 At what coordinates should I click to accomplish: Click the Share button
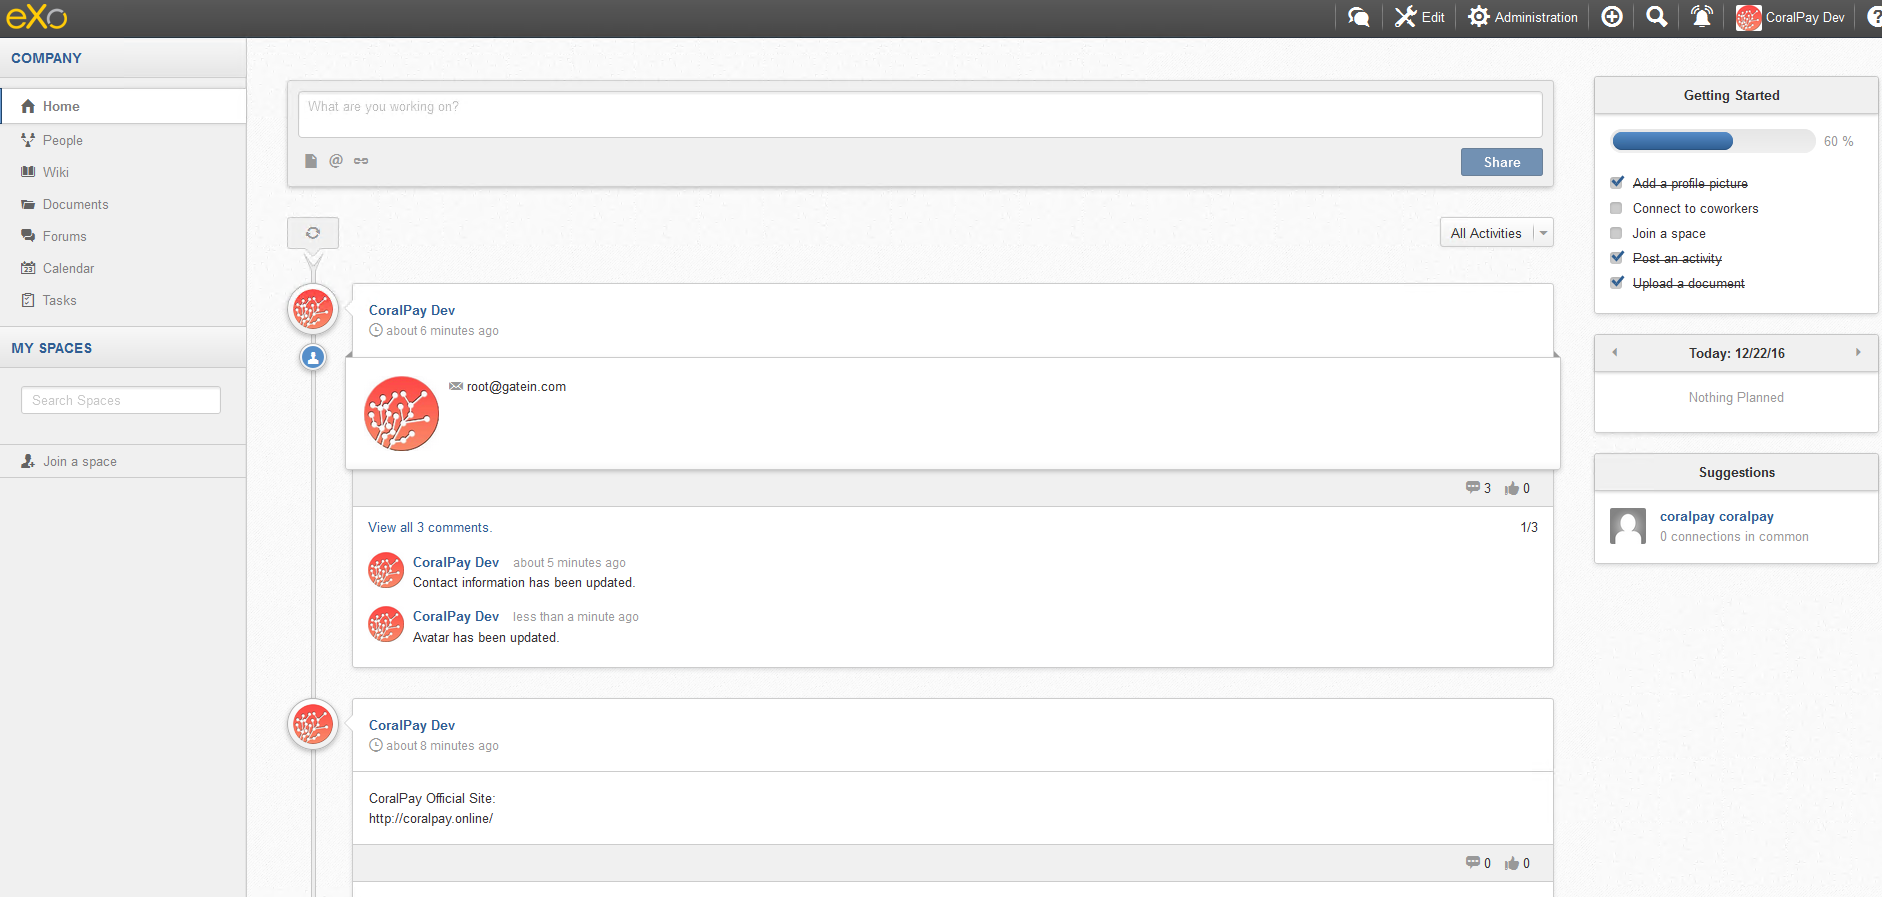[1501, 162]
